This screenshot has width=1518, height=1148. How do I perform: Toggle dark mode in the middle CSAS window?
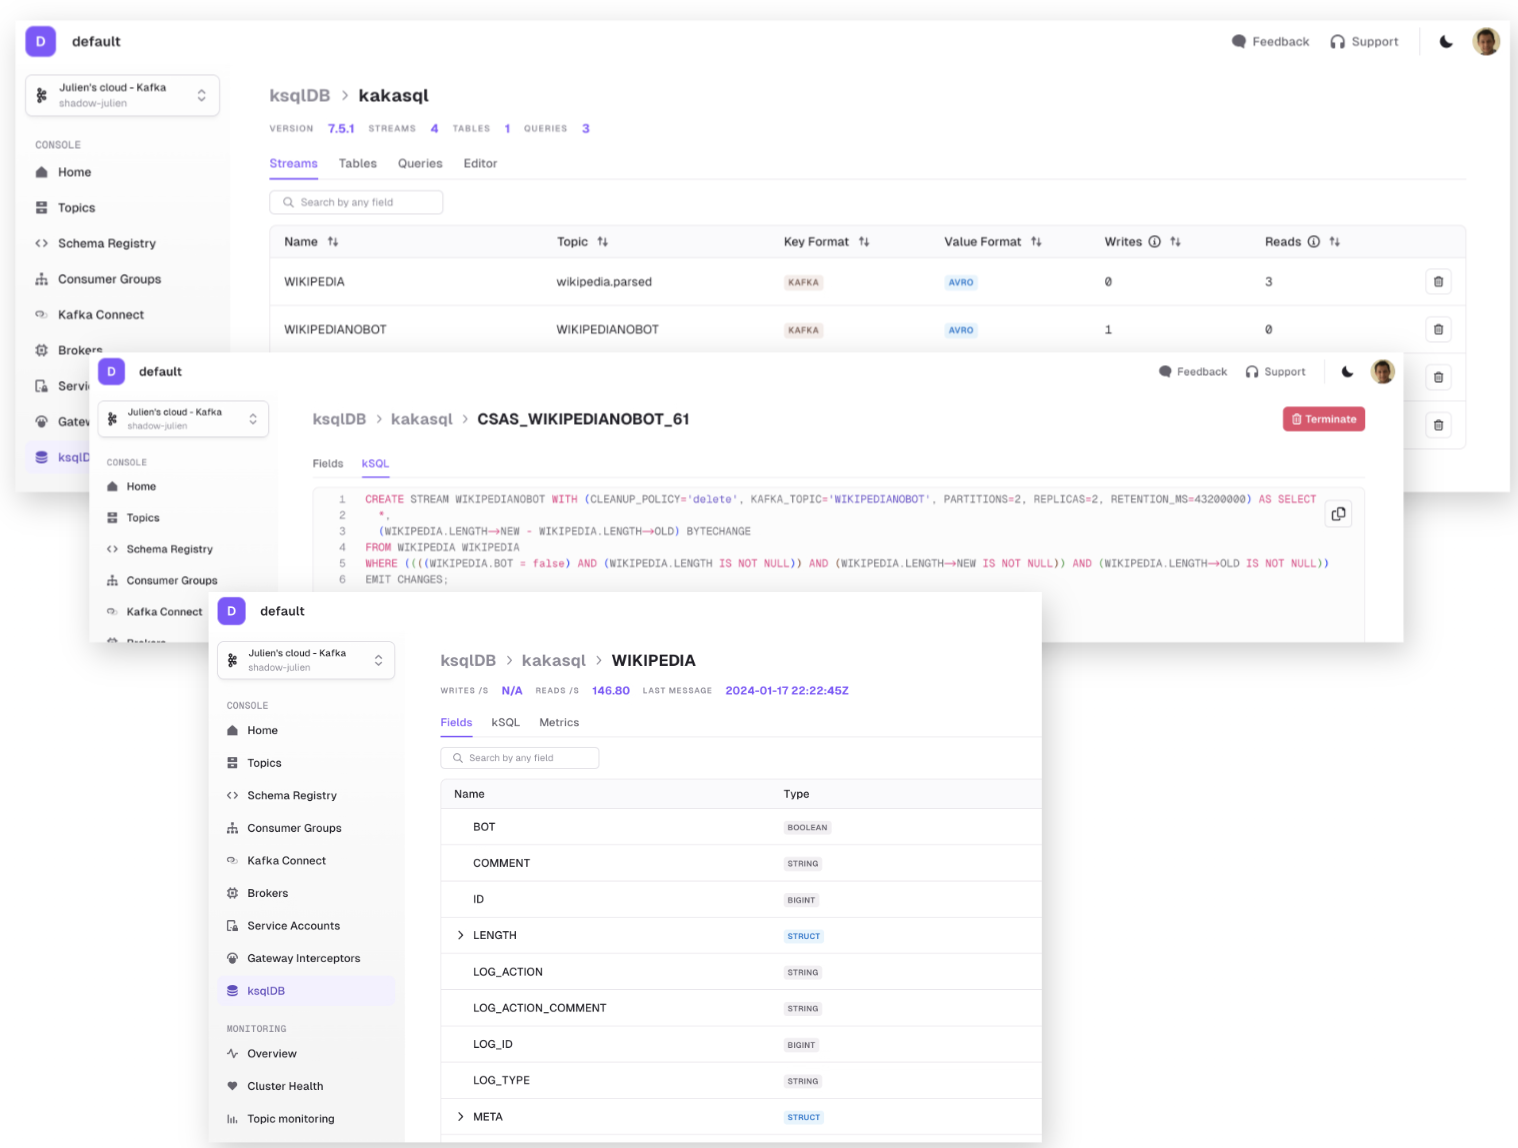pyautogui.click(x=1347, y=372)
